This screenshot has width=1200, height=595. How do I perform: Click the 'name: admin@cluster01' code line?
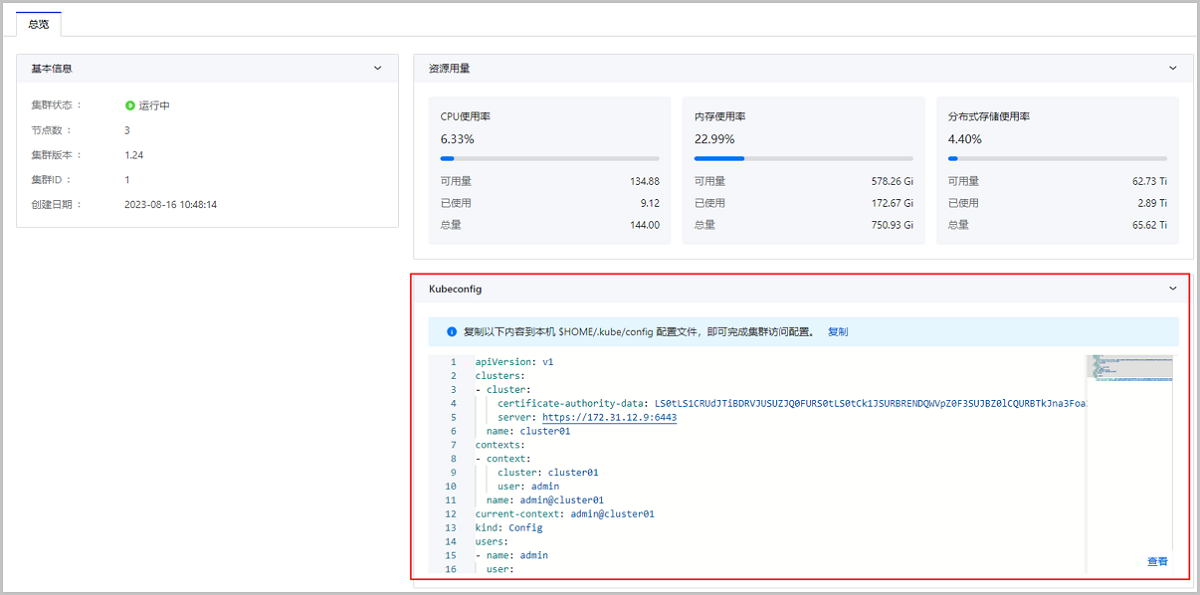(x=544, y=500)
